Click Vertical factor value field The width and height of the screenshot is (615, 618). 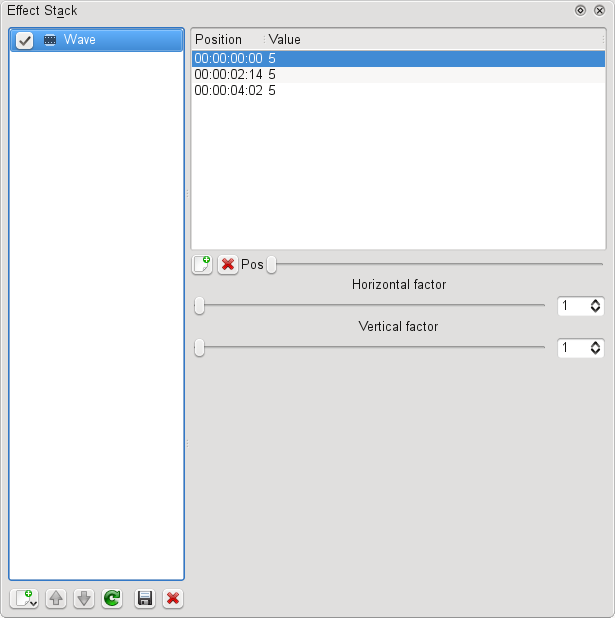[x=574, y=348]
